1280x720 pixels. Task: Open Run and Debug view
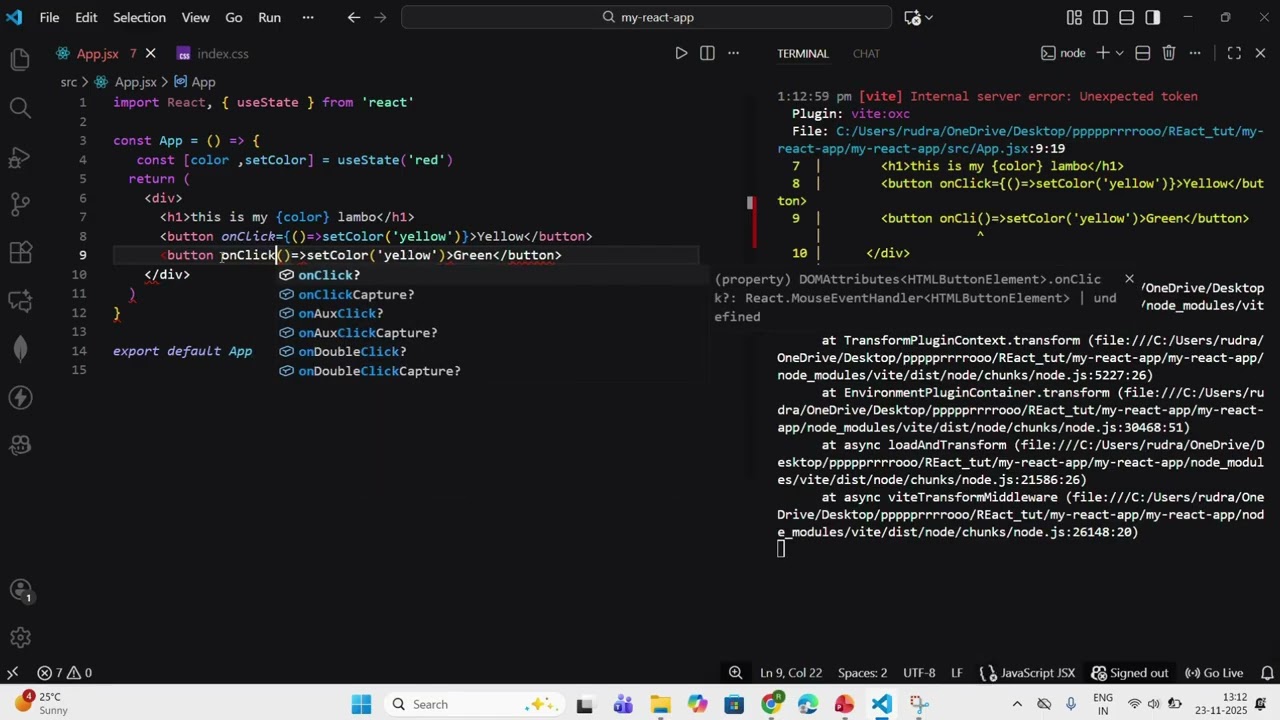click(20, 156)
